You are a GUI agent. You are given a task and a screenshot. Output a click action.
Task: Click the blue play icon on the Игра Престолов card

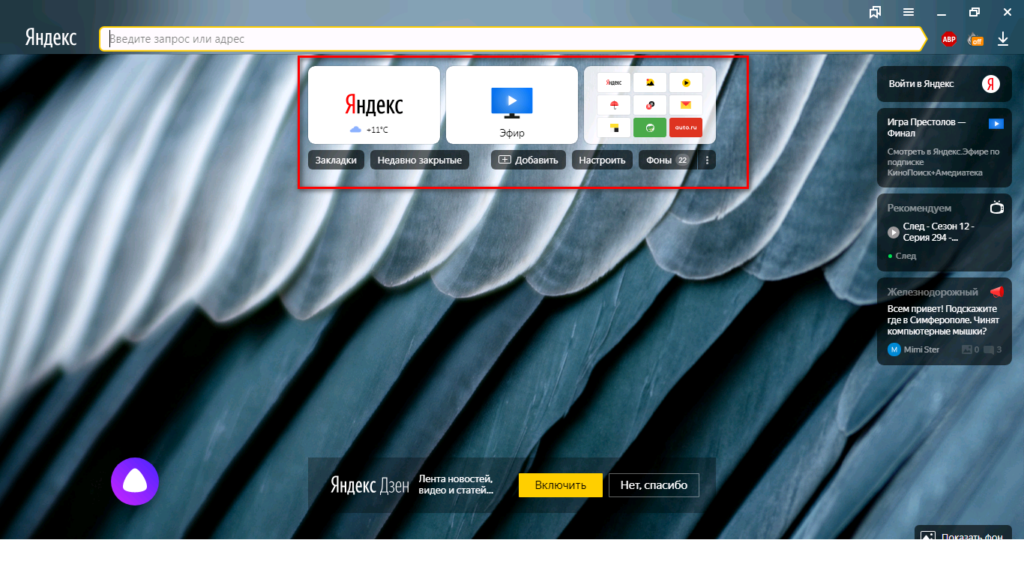point(996,123)
